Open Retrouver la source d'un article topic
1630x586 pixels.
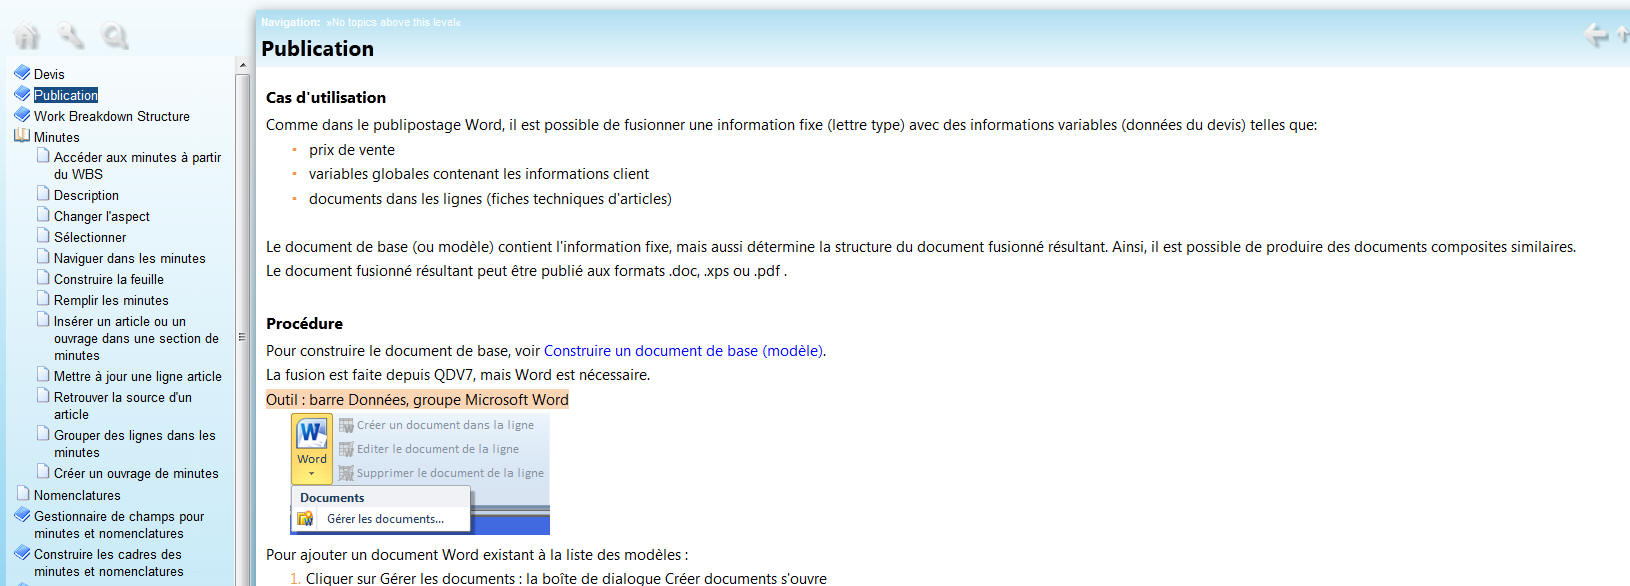pyautogui.click(x=123, y=405)
